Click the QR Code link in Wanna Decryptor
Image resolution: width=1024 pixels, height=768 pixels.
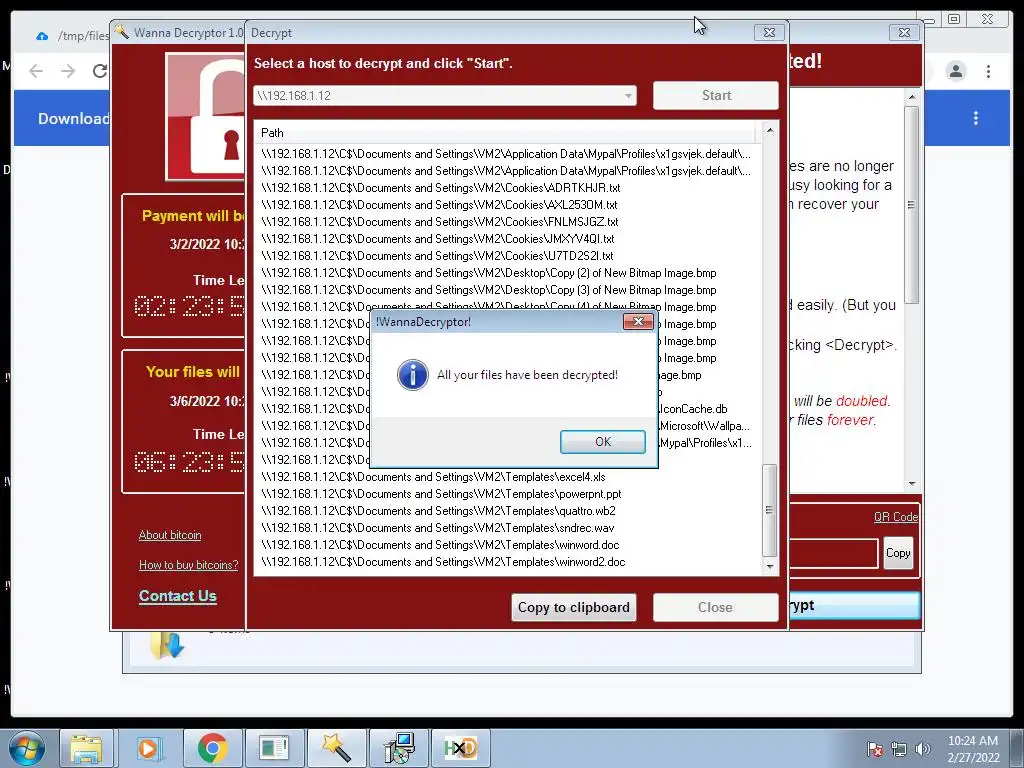tap(895, 517)
